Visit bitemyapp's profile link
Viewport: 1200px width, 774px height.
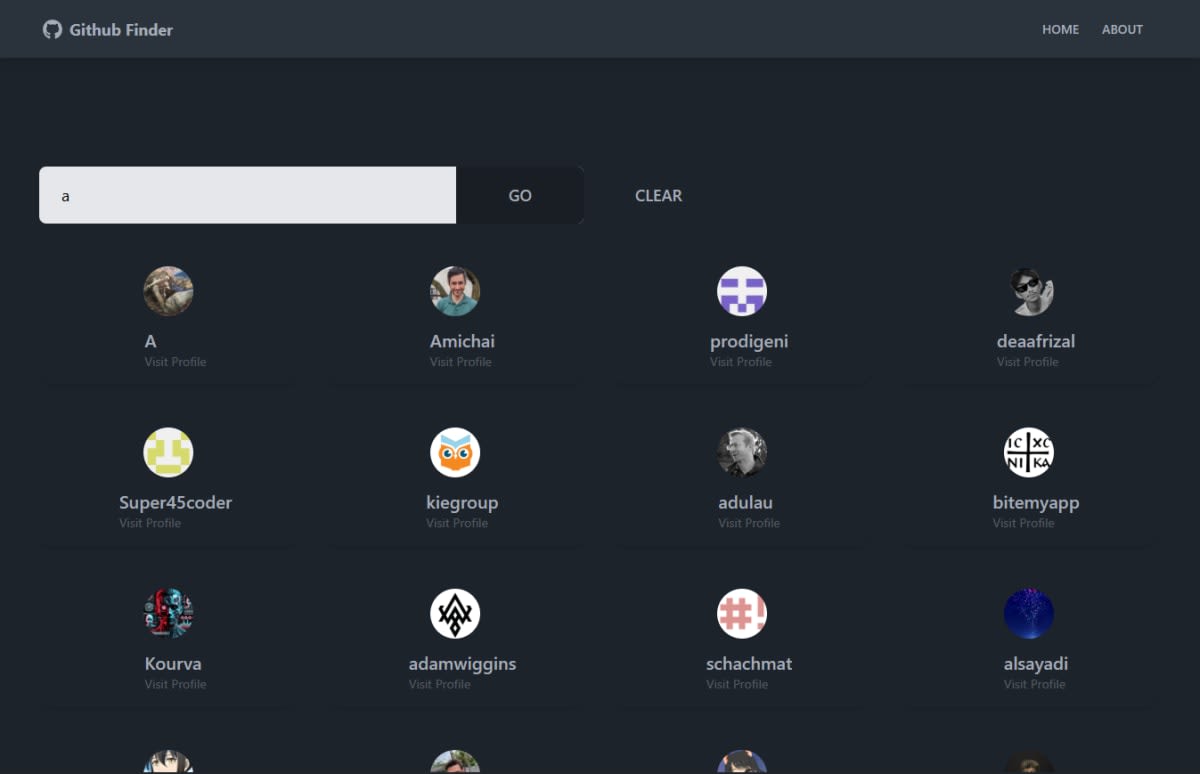pyautogui.click(x=1023, y=522)
